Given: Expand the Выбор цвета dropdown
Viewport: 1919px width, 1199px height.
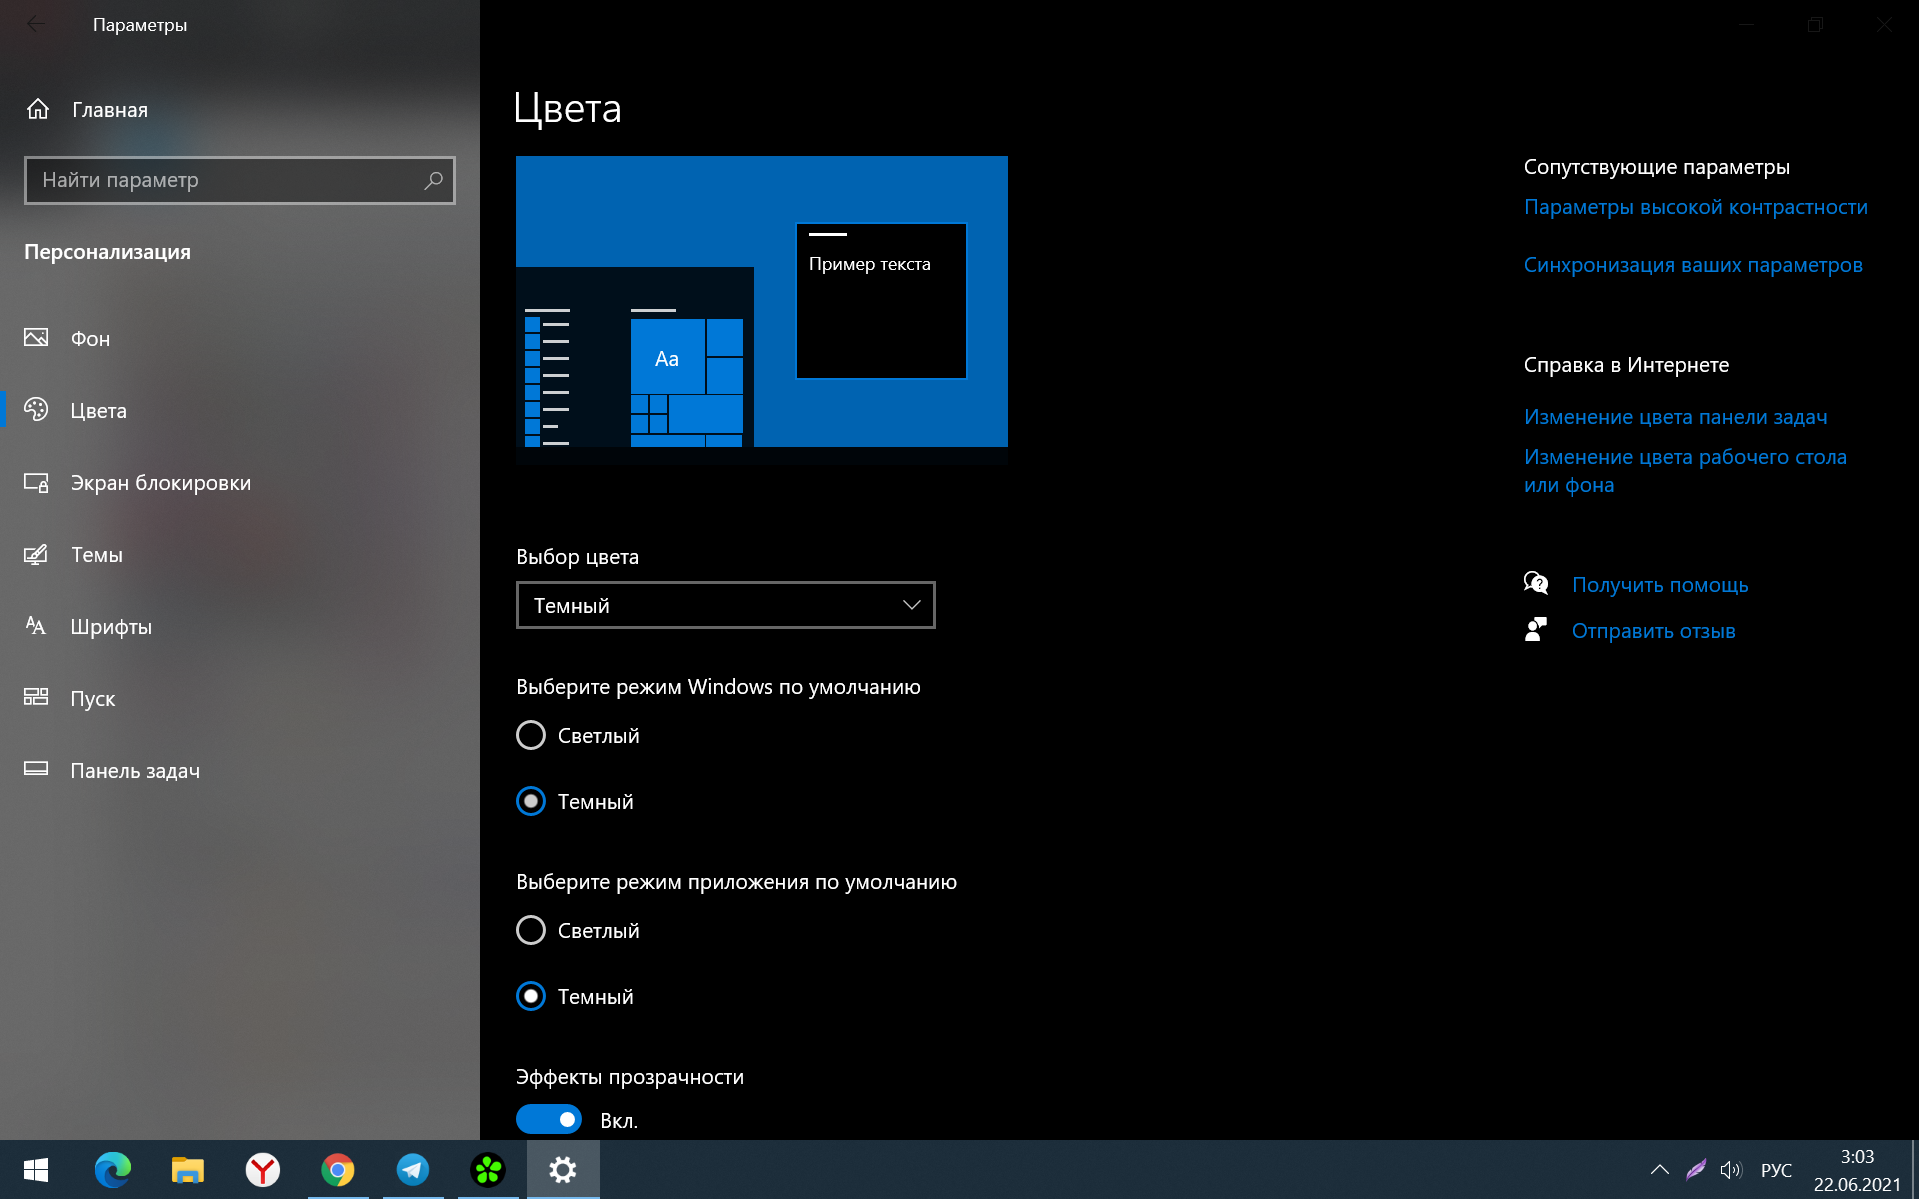Looking at the screenshot, I should pyautogui.click(x=726, y=605).
